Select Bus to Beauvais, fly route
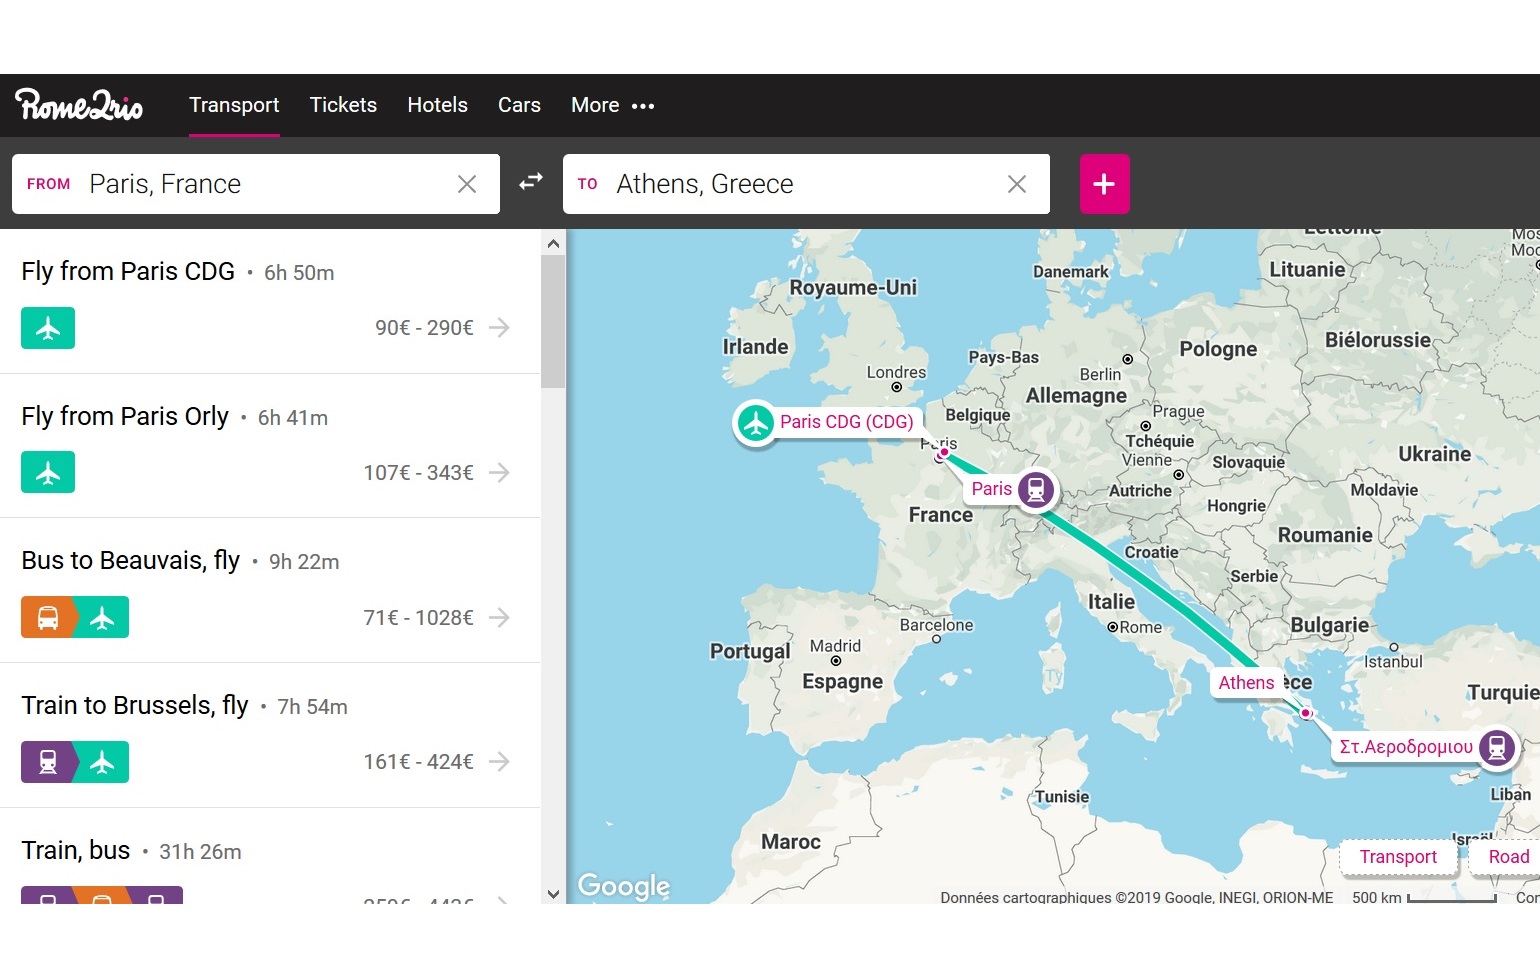The height and width of the screenshot is (974, 1540). (270, 591)
